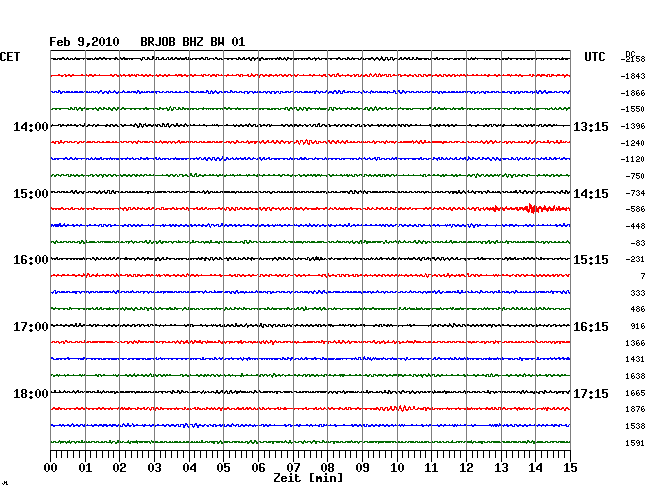Select the "17:00" CET time label
Image resolution: width=650 pixels, height=494 pixels.
pyautogui.click(x=31, y=327)
